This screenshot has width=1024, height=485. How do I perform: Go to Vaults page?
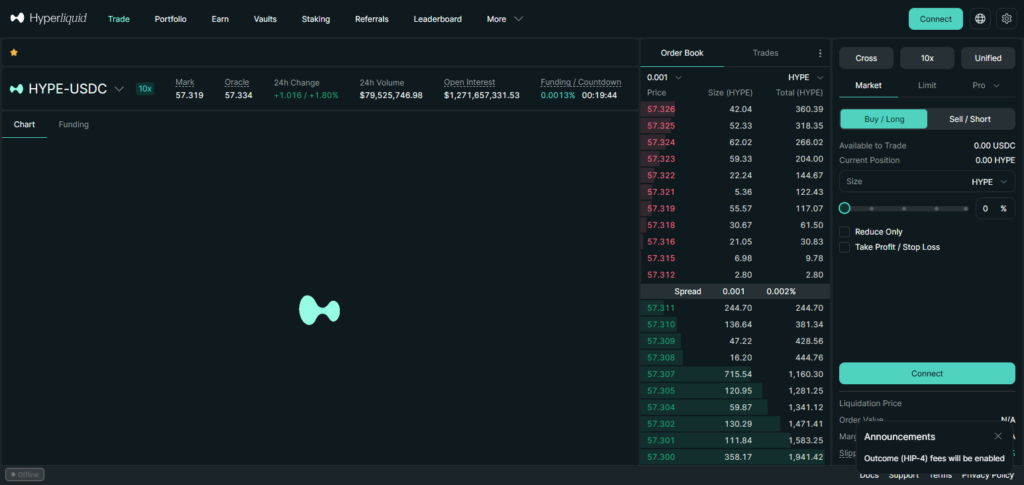(x=265, y=19)
